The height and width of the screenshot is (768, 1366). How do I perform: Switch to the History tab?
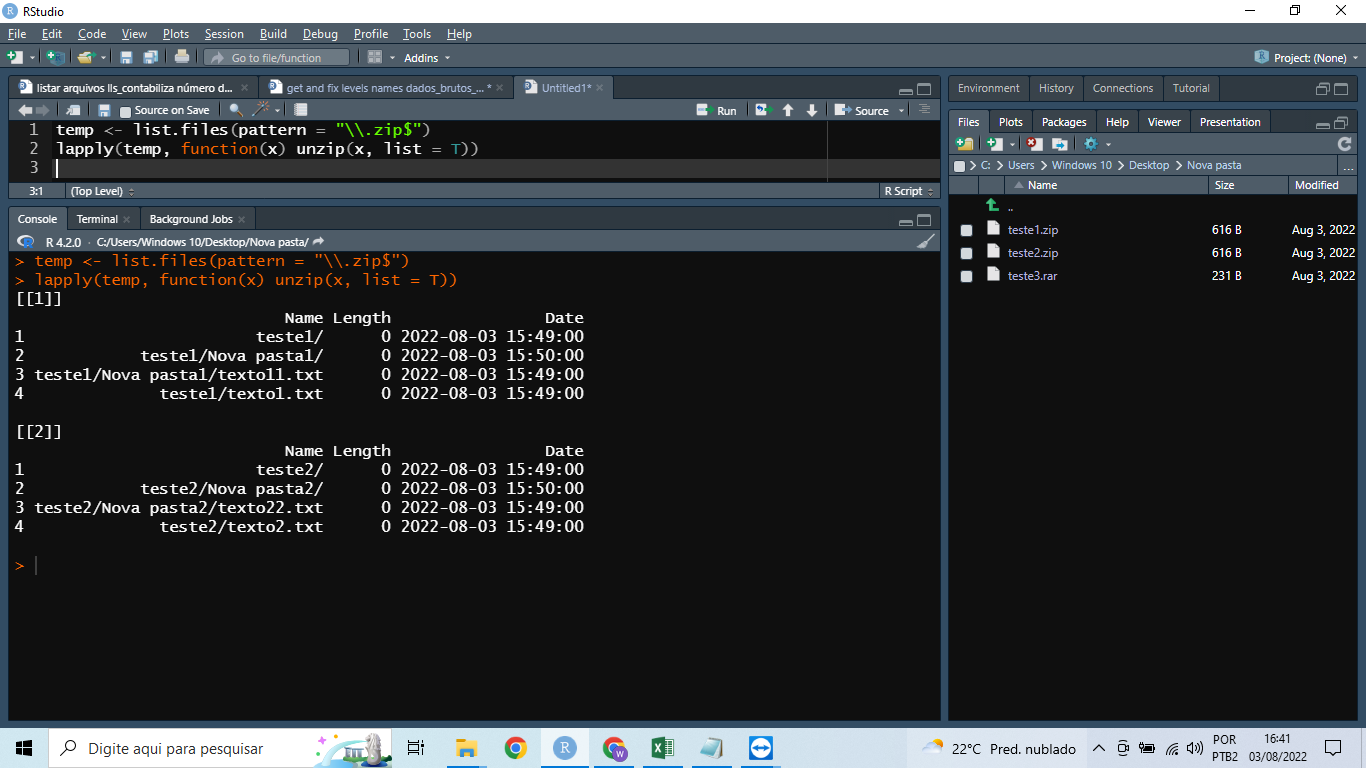tap(1056, 88)
